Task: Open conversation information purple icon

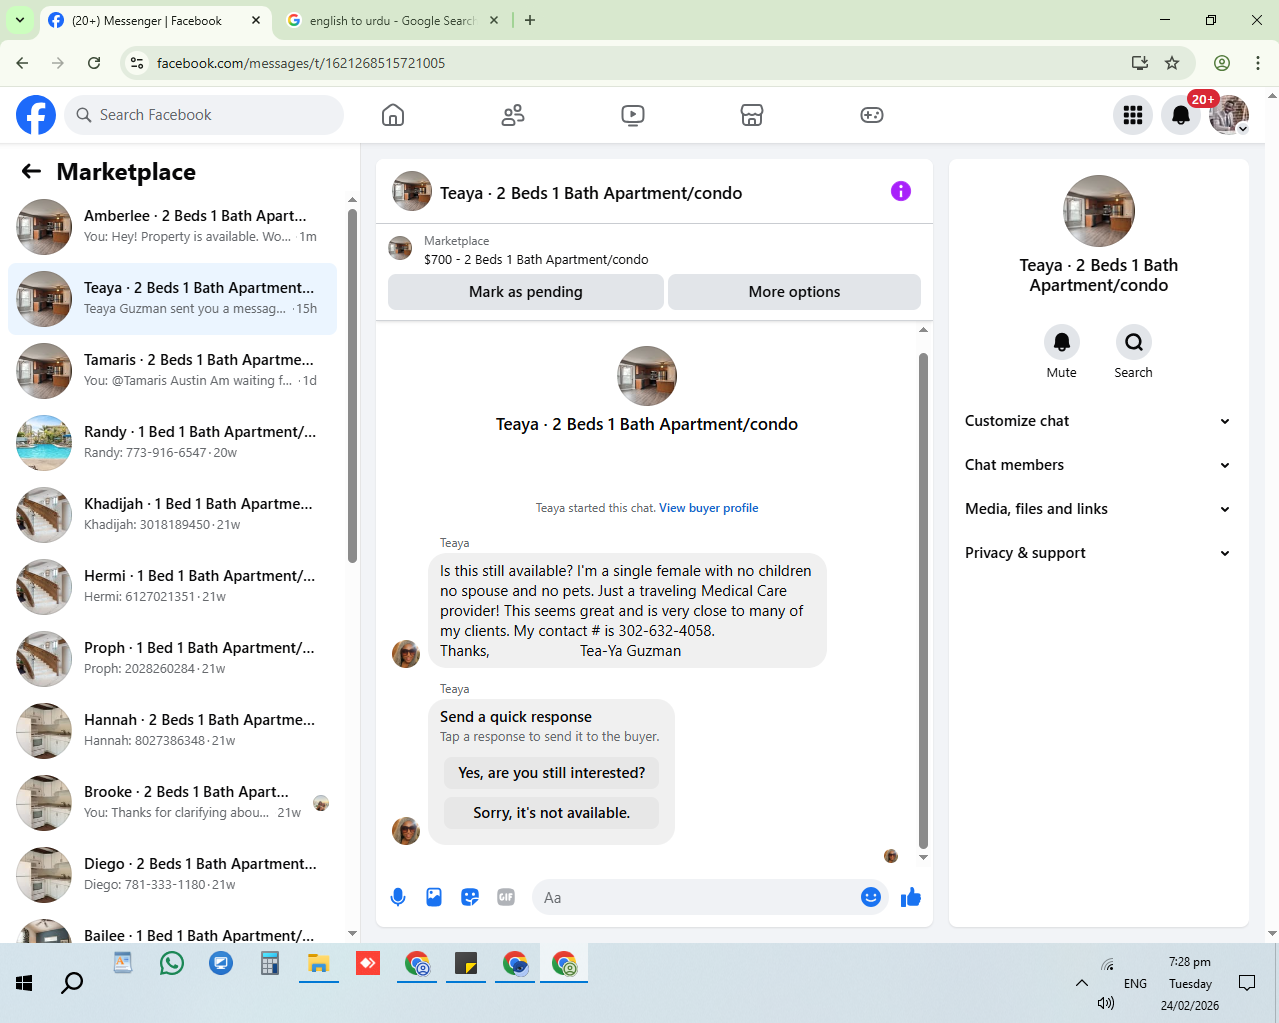Action: coord(901,191)
